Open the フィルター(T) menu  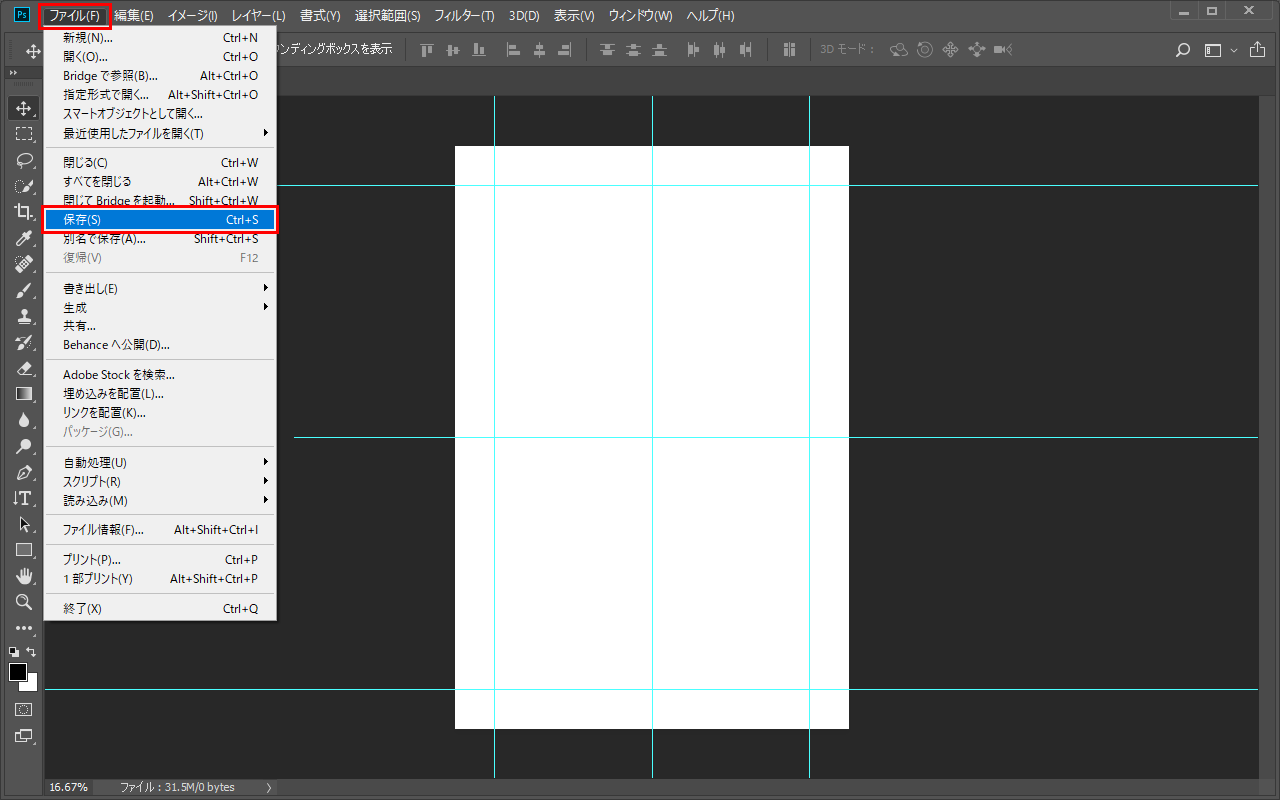(x=464, y=15)
